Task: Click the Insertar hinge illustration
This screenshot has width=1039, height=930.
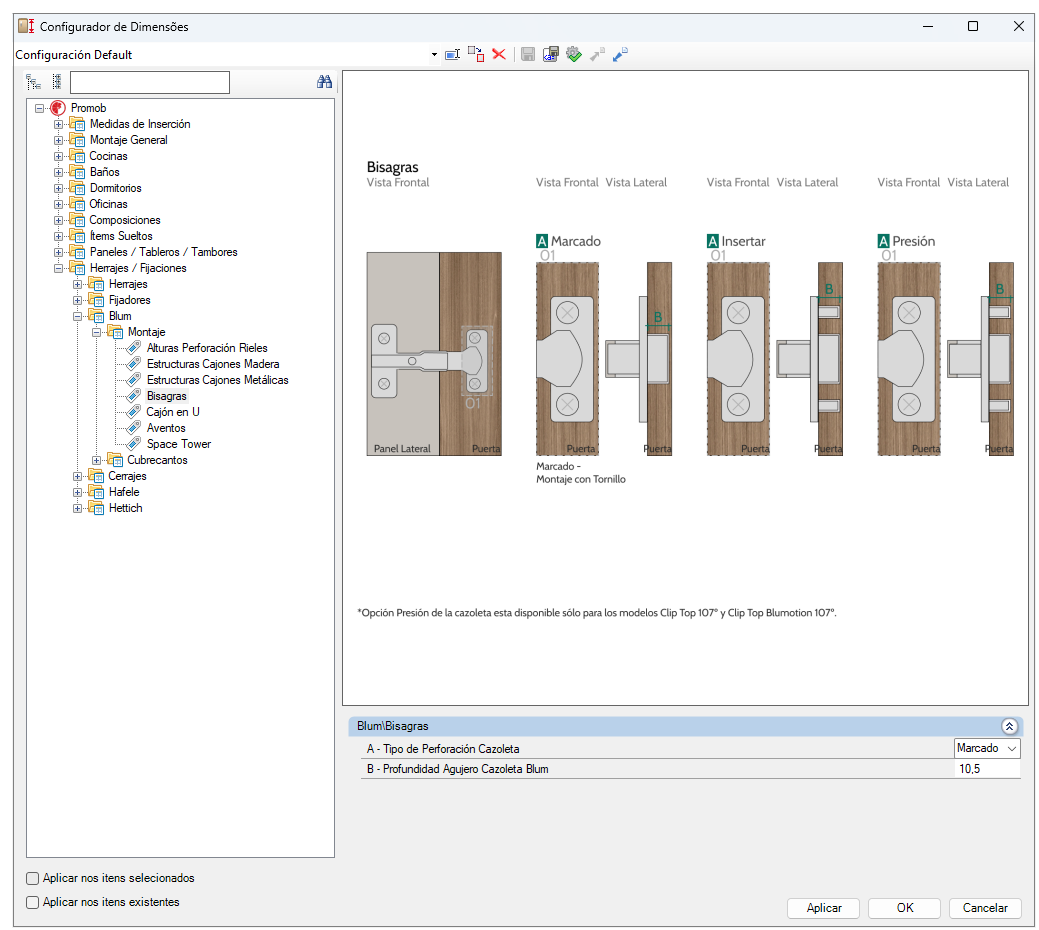Action: pos(775,358)
